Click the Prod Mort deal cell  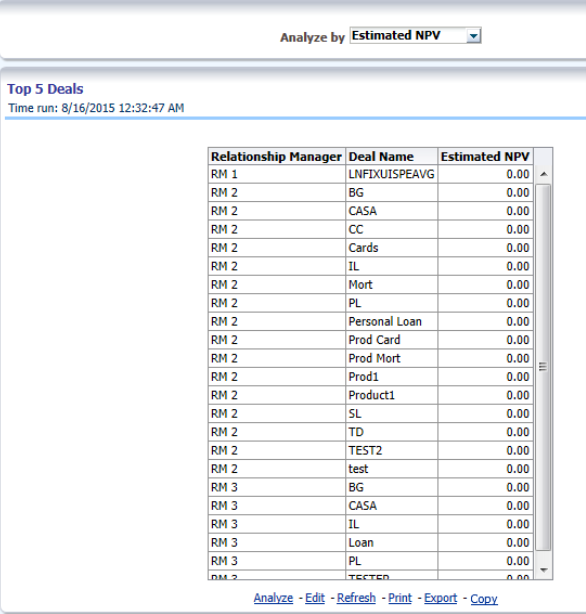391,358
